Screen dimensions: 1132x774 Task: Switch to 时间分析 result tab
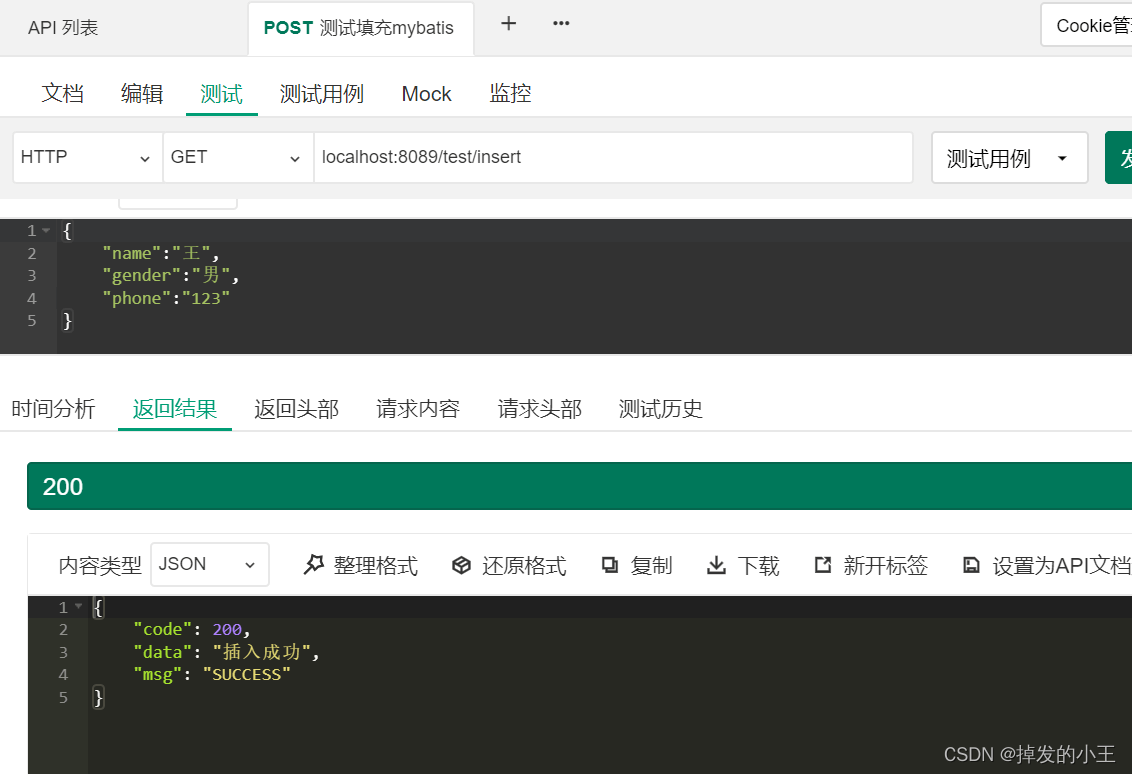53,409
